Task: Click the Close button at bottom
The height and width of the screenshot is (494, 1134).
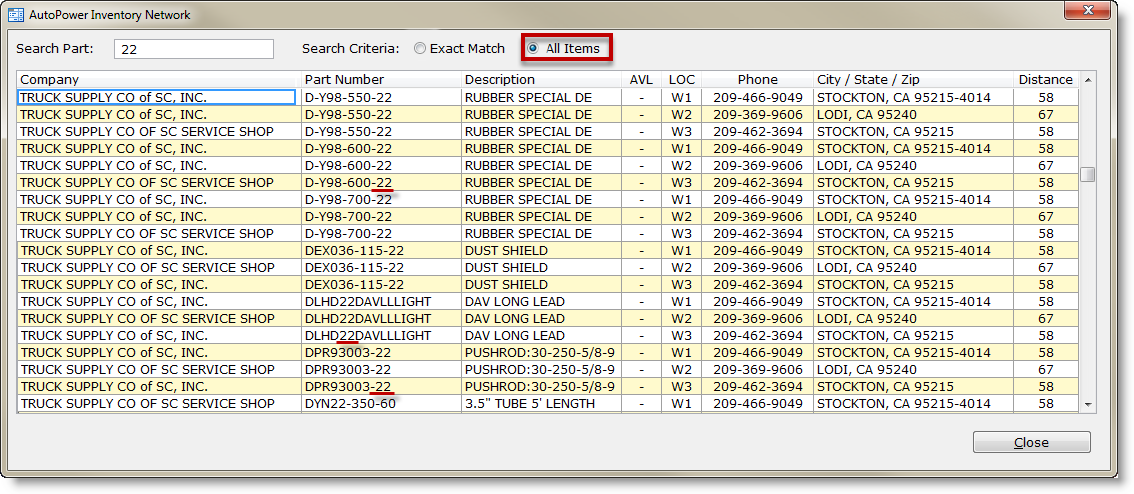Action: tap(1031, 443)
